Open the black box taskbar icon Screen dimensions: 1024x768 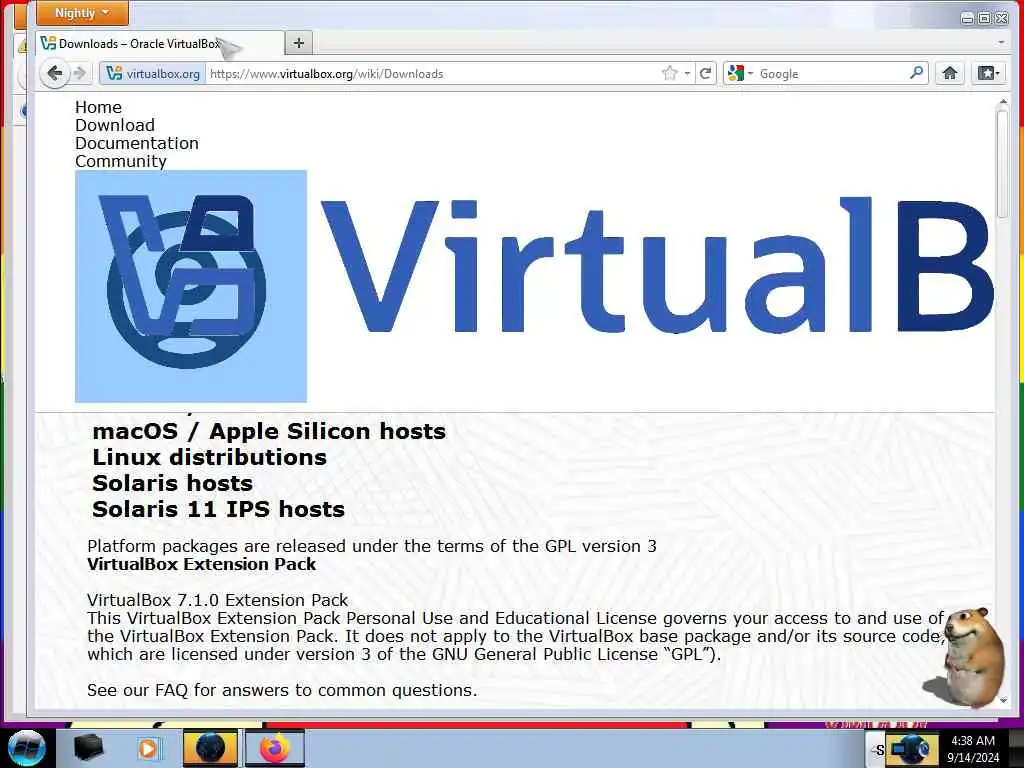point(89,748)
